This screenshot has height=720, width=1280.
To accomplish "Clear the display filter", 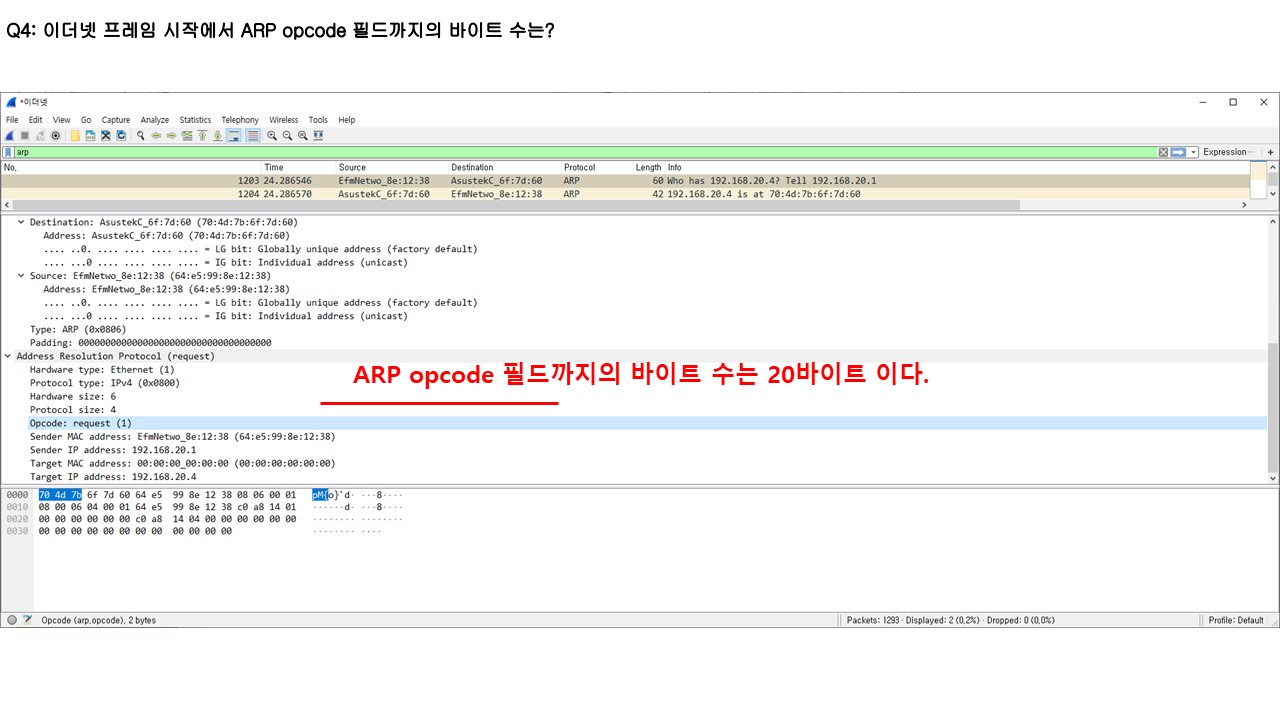I will click(x=1163, y=152).
